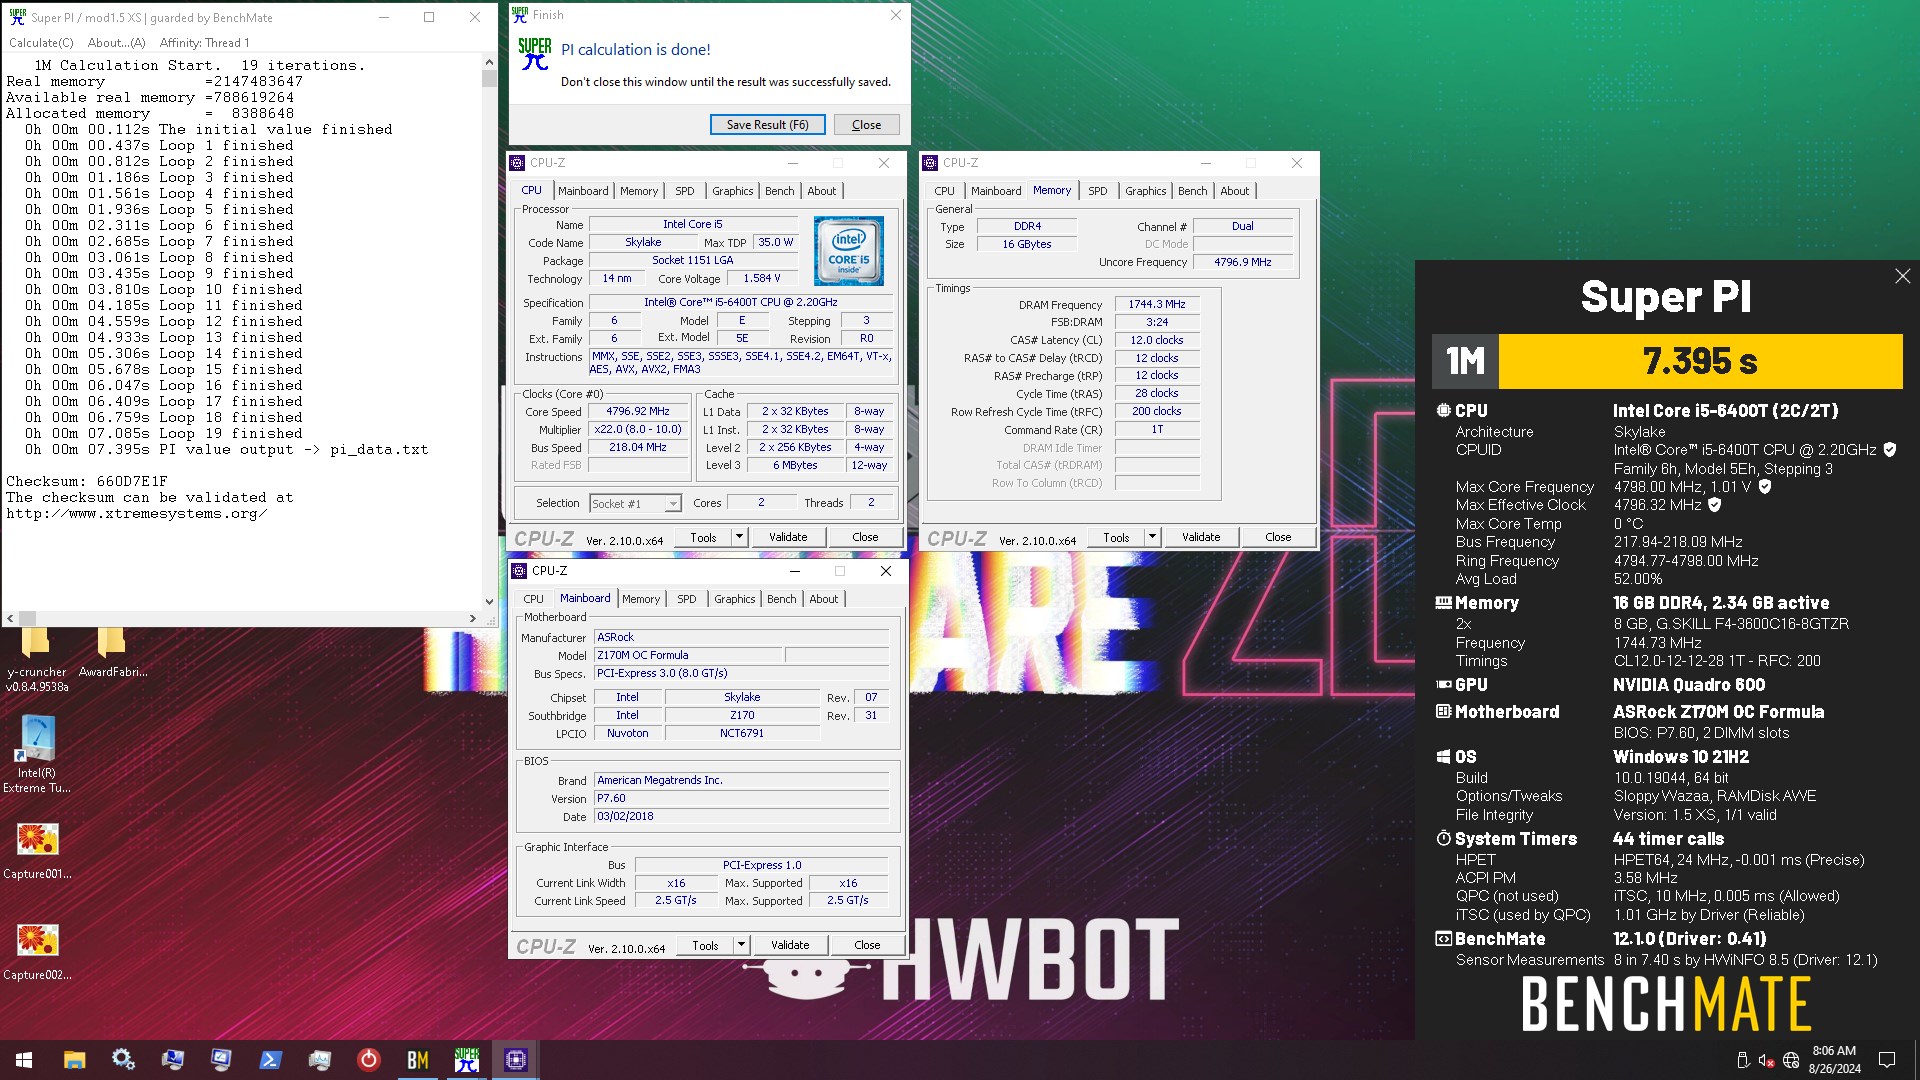The width and height of the screenshot is (1920, 1080).
Task: Click muted volume icon in system tray
Action: [1766, 1061]
